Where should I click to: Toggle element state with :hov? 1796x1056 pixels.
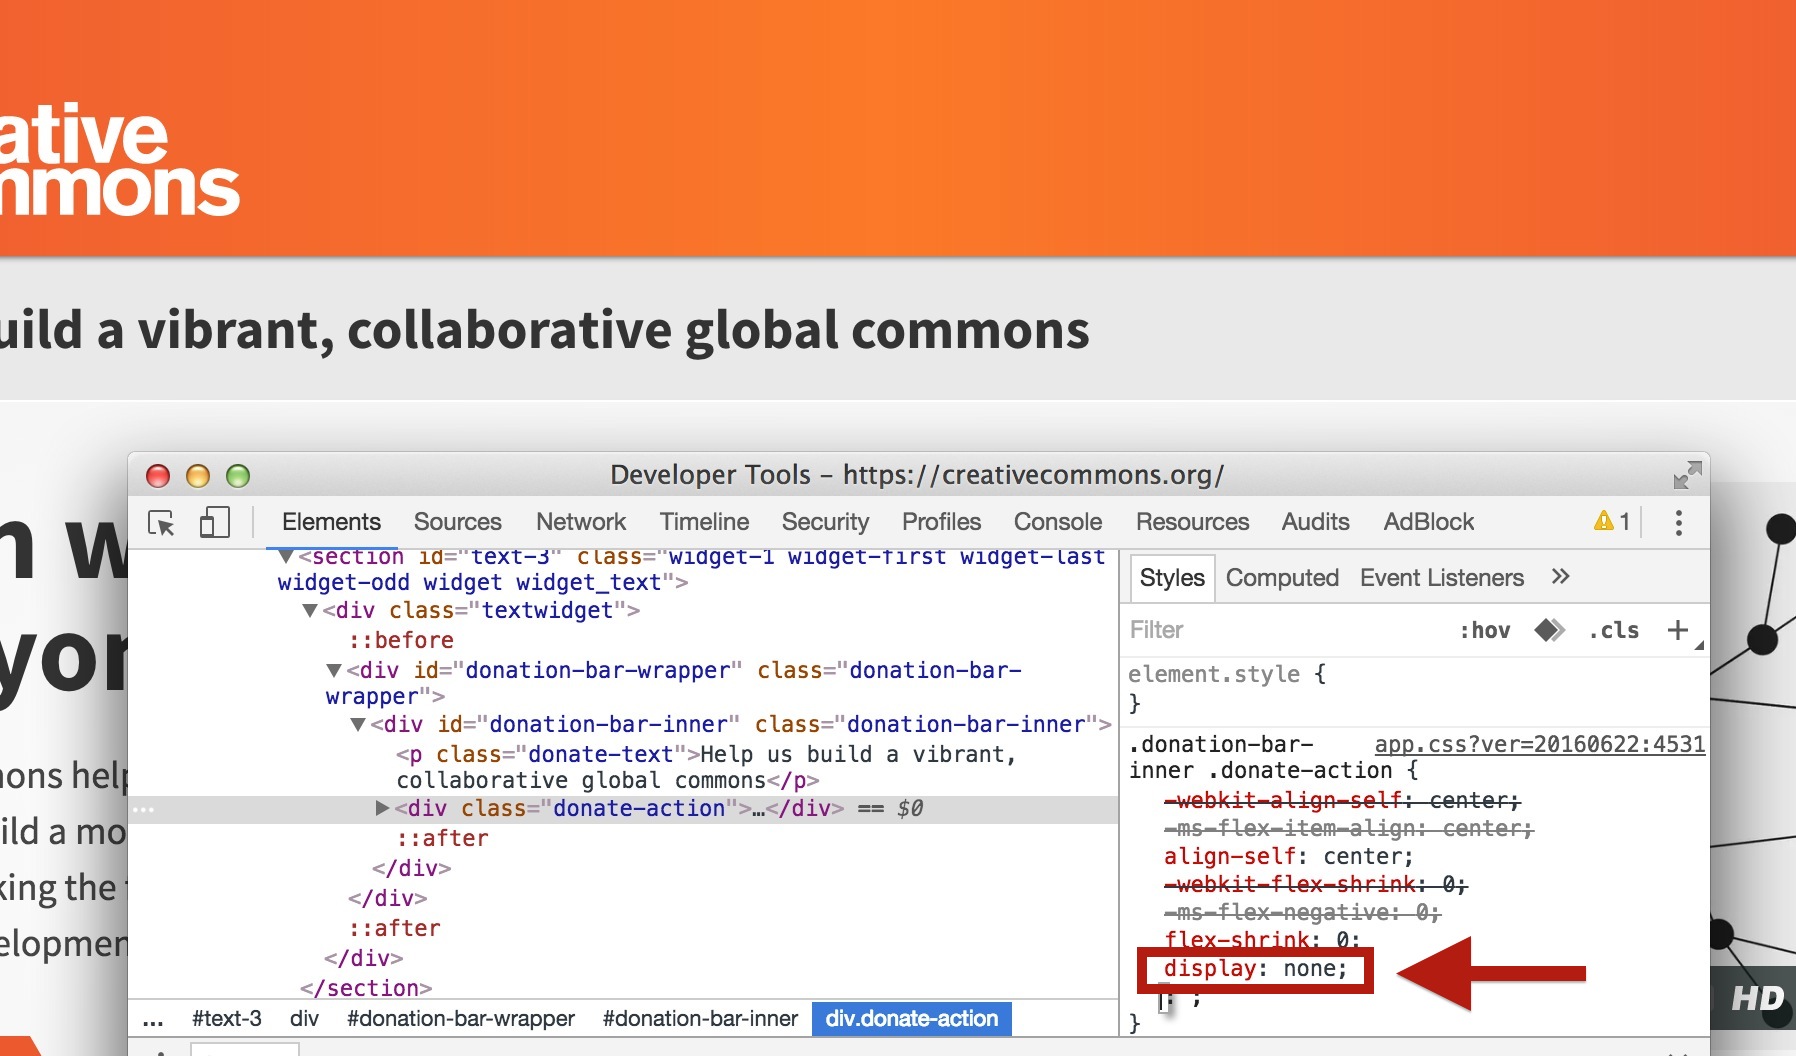tap(1483, 630)
